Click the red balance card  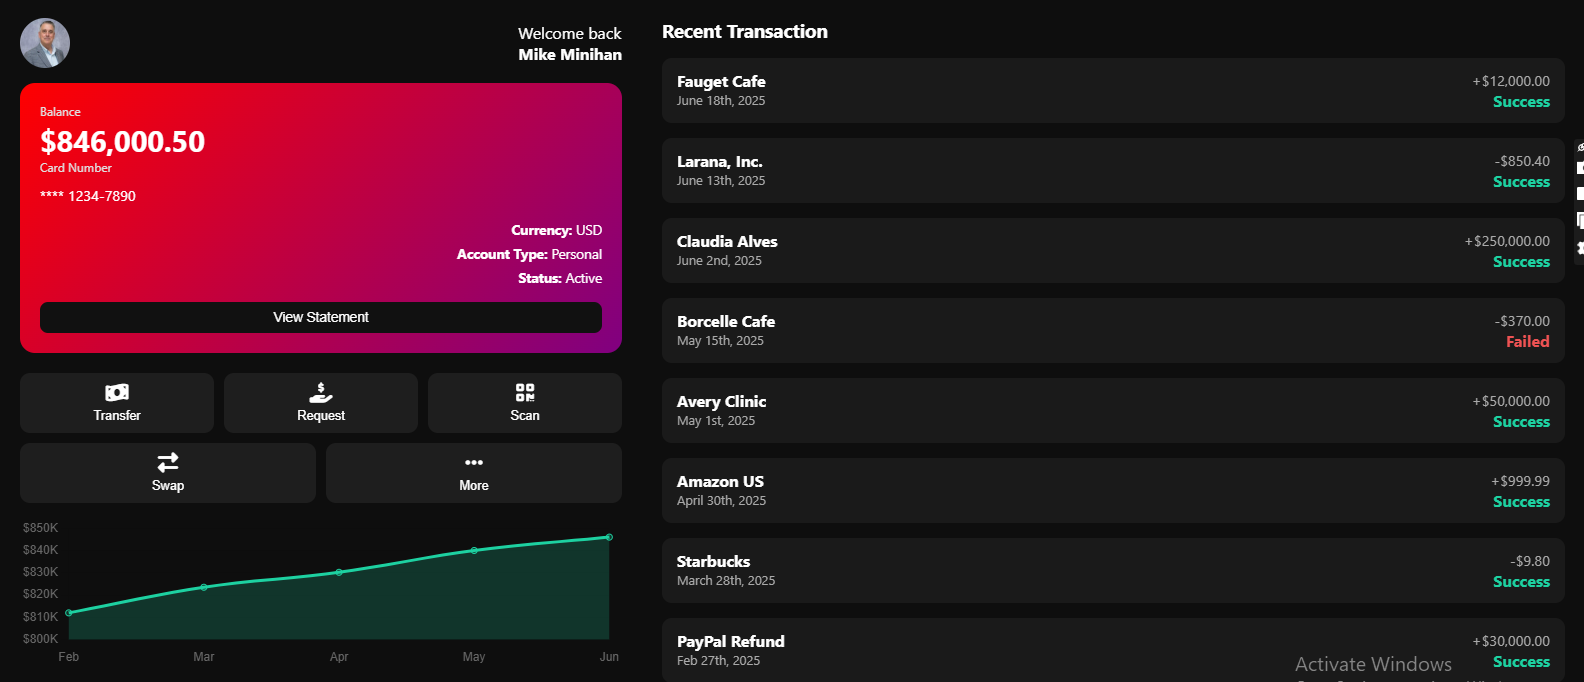point(321,218)
